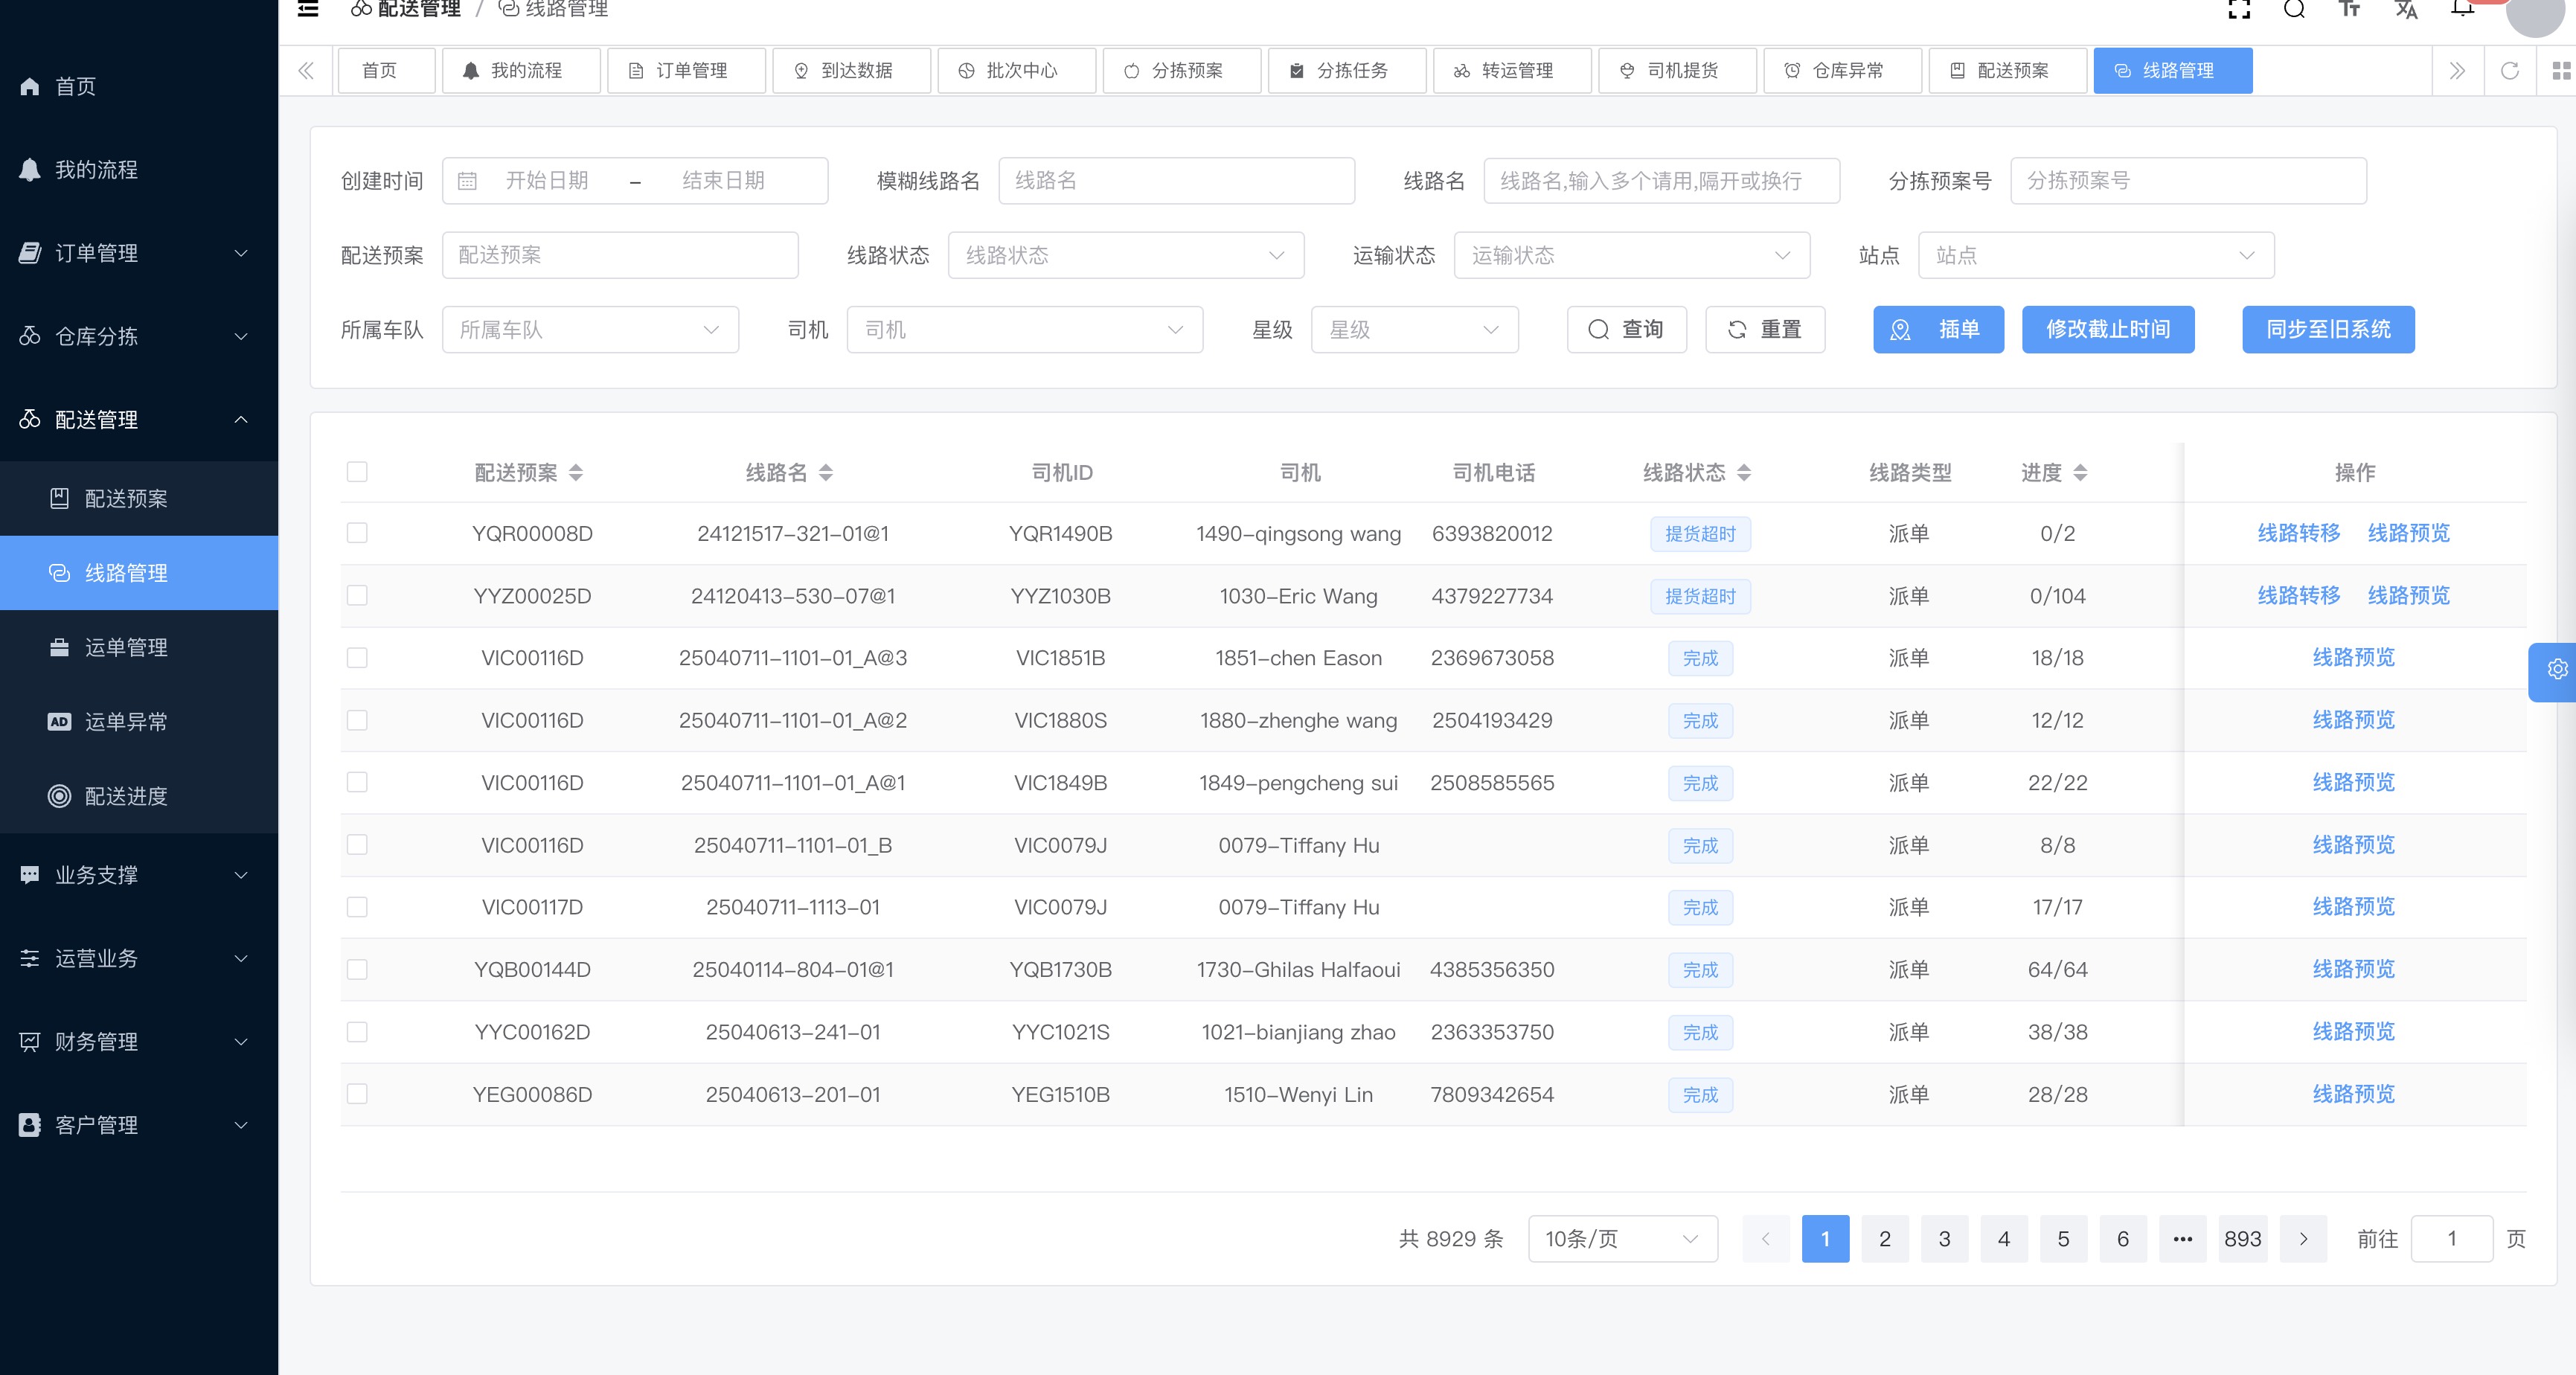Open the 线路状态 dropdown filter

(1125, 256)
